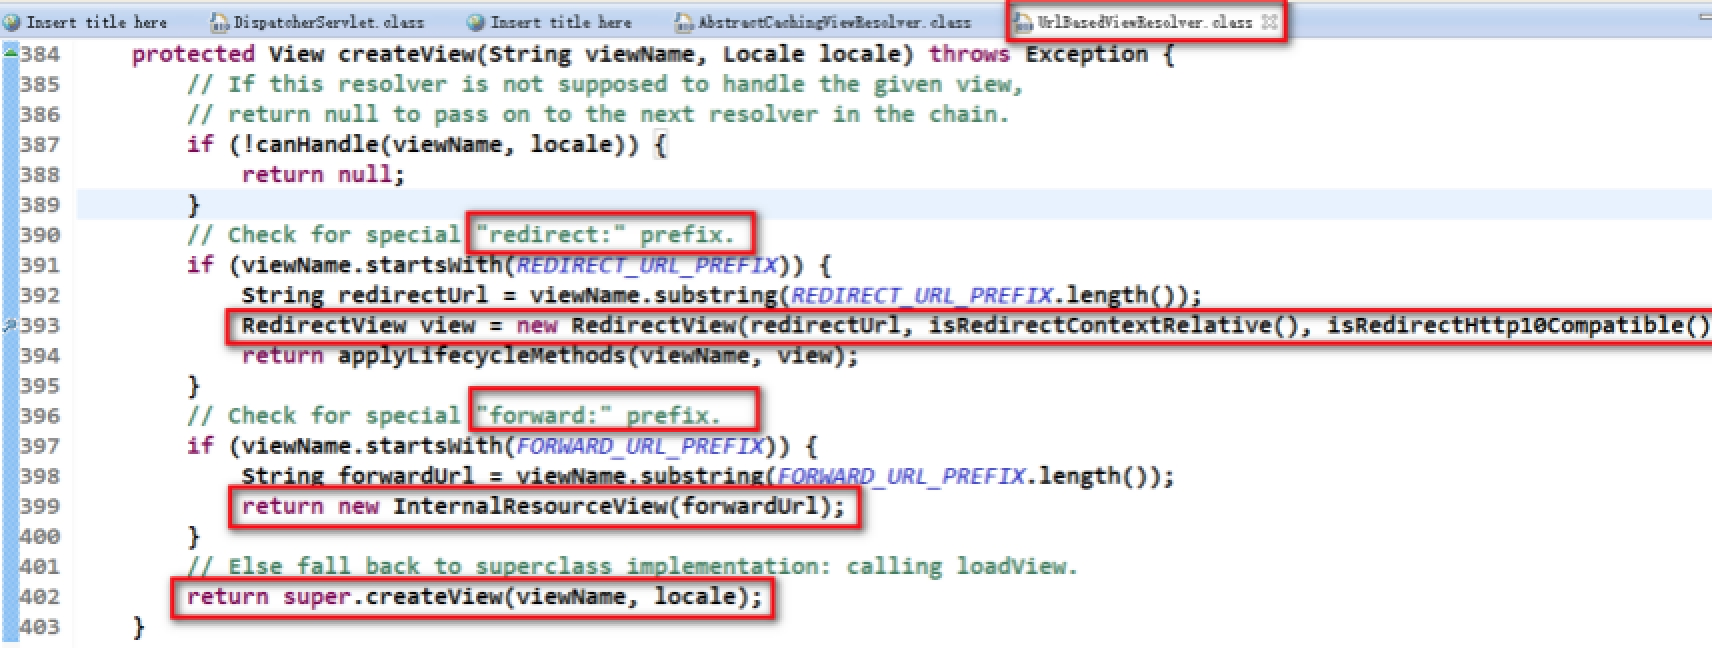This screenshot has height=648, width=1716.
Task: Click the comment "If this resolver is not supposed"
Action: pyautogui.click(x=605, y=84)
